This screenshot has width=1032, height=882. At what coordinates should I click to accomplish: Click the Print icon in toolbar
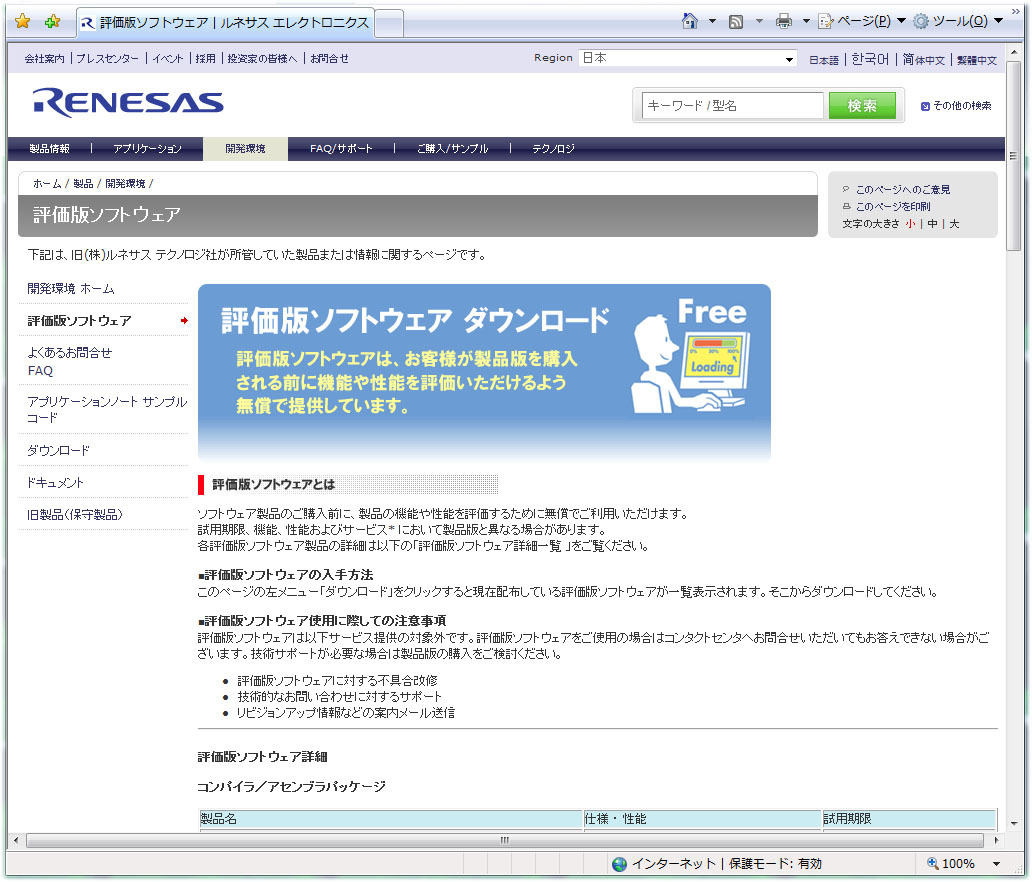pos(784,21)
